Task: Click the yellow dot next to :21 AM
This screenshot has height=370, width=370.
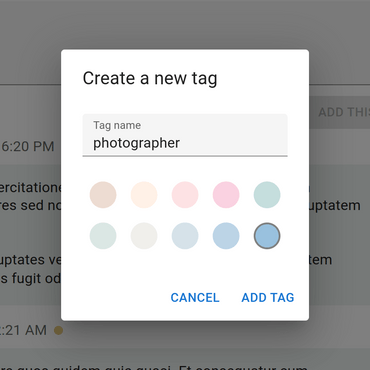Action: tap(59, 330)
